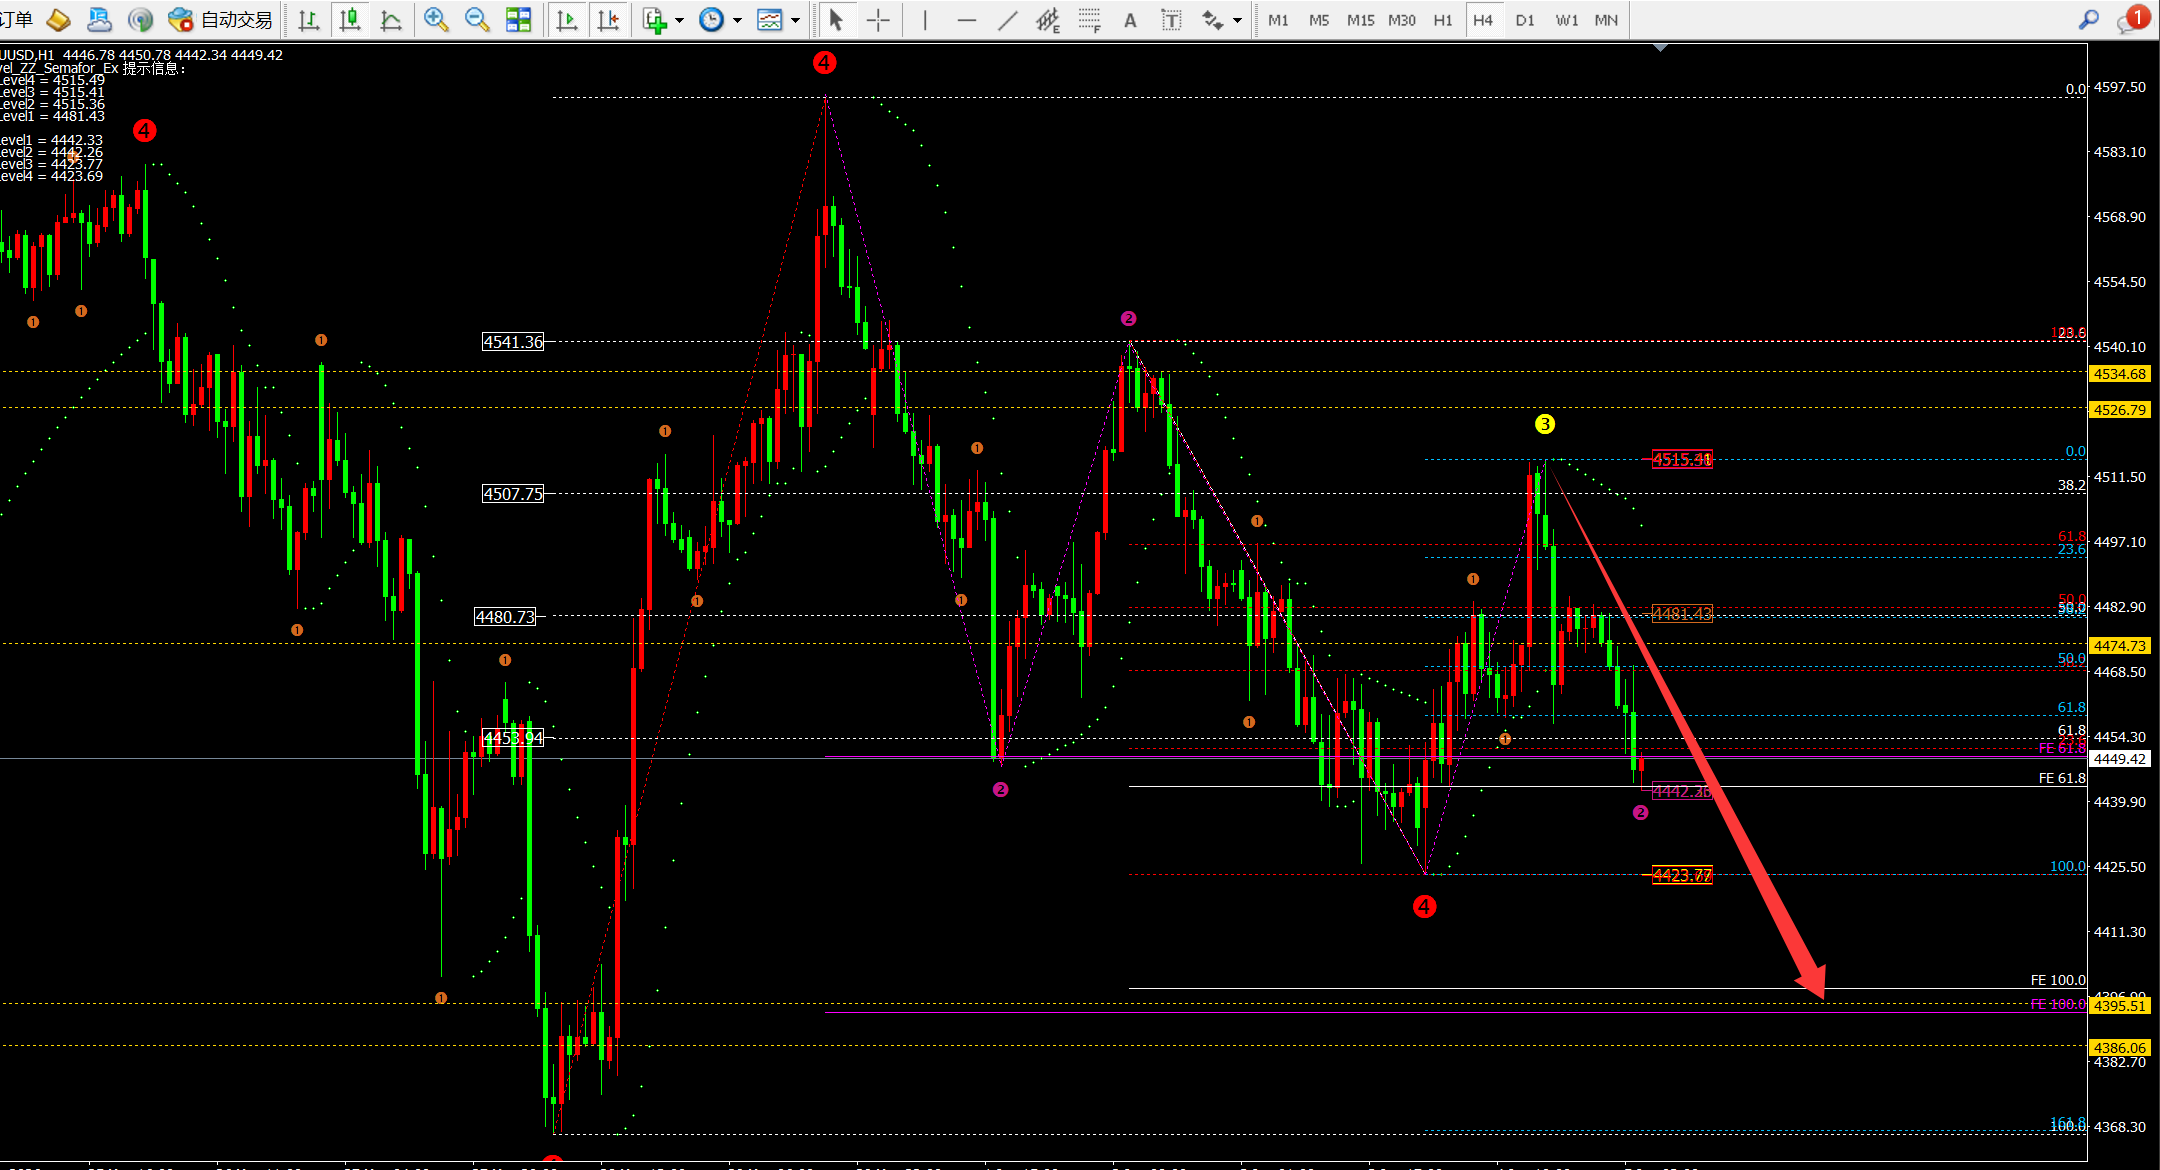Open the search magnifier icon

click(2089, 20)
